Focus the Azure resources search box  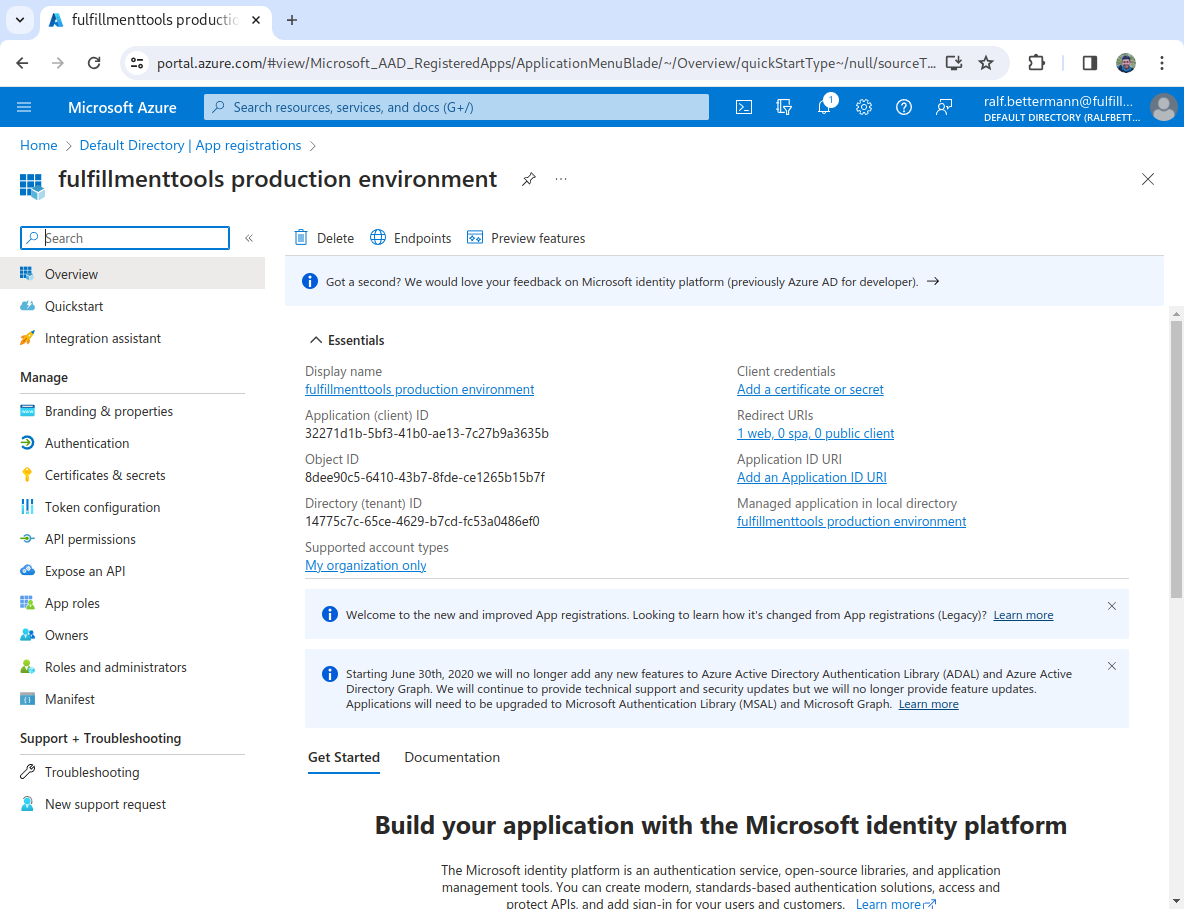pos(456,107)
